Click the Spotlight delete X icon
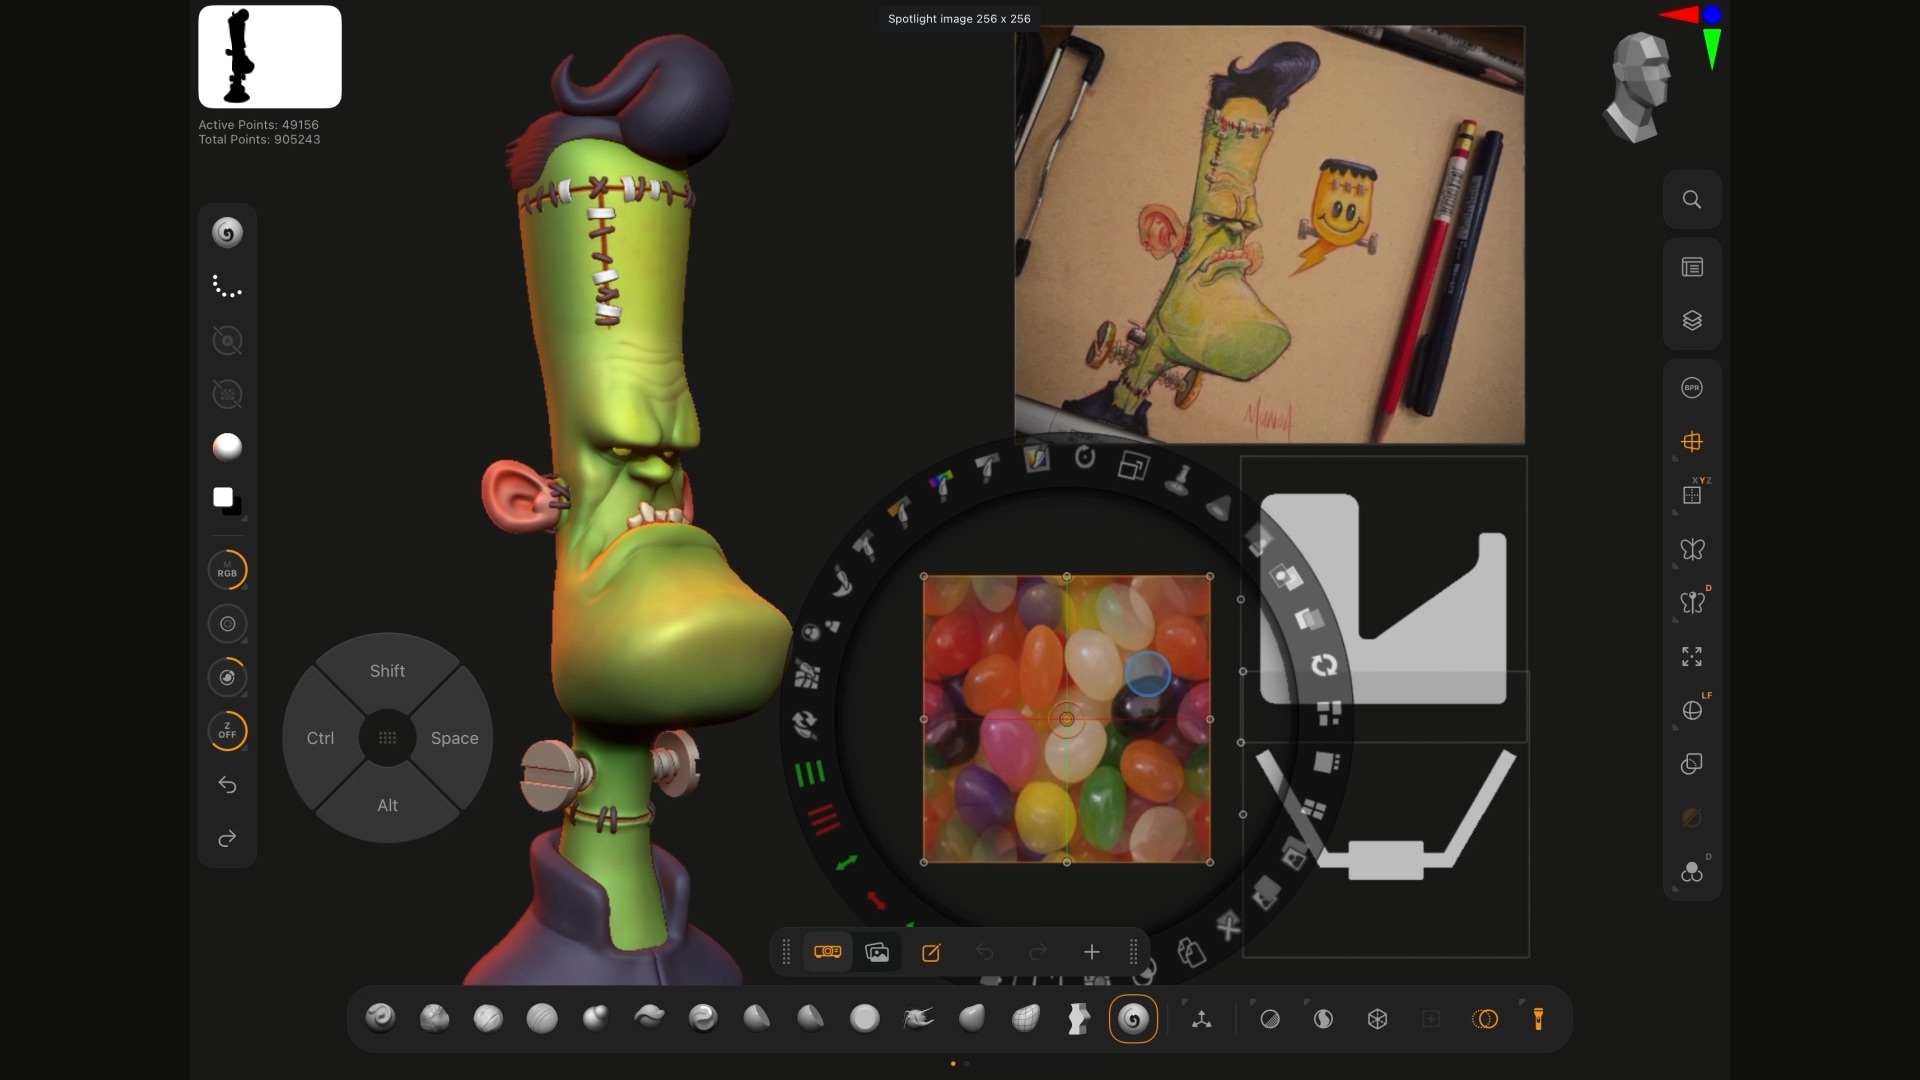 point(1229,925)
